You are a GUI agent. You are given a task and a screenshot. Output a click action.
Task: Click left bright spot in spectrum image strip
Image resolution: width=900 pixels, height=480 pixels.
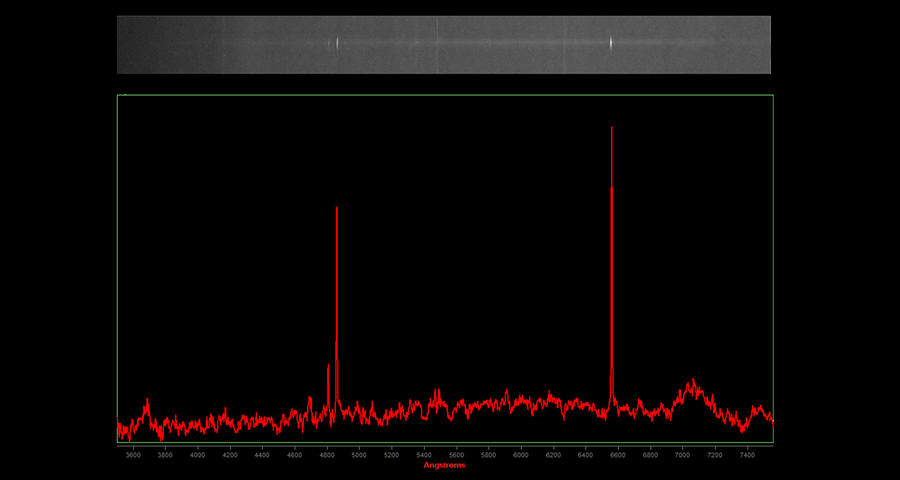click(337, 43)
